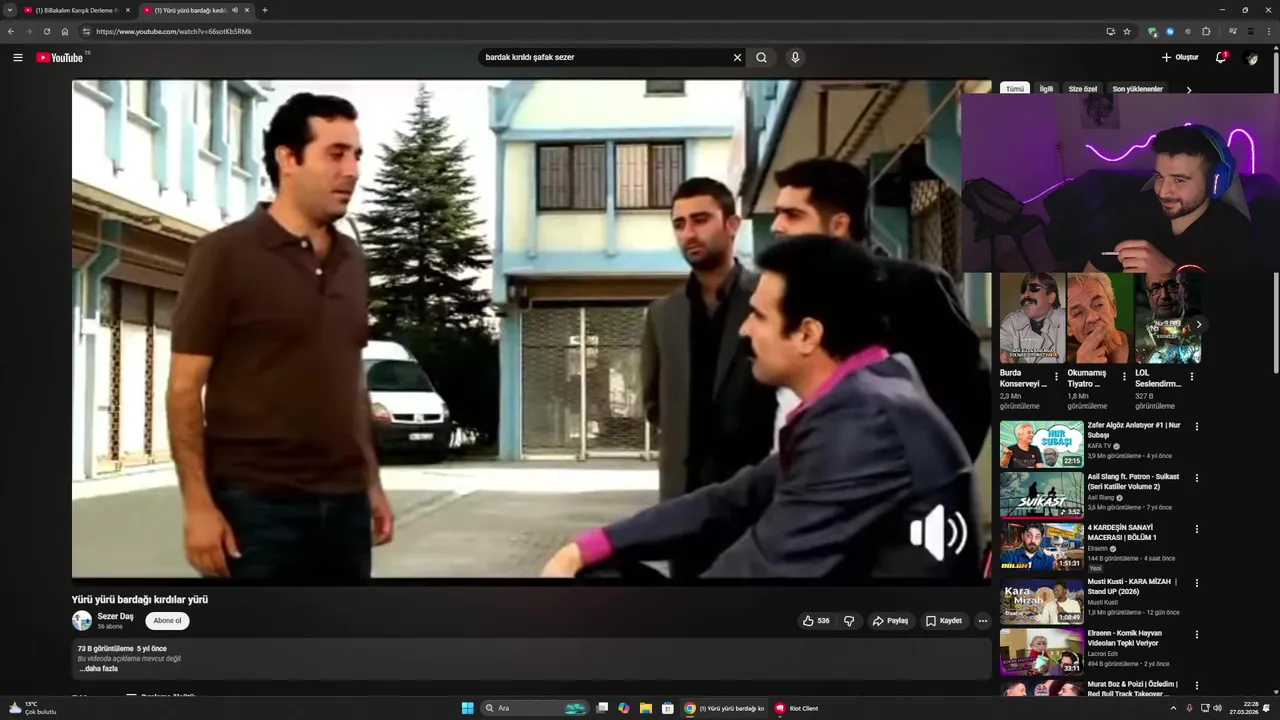Bookmark this page with the star
The width and height of the screenshot is (1280, 720).
coord(1127,32)
